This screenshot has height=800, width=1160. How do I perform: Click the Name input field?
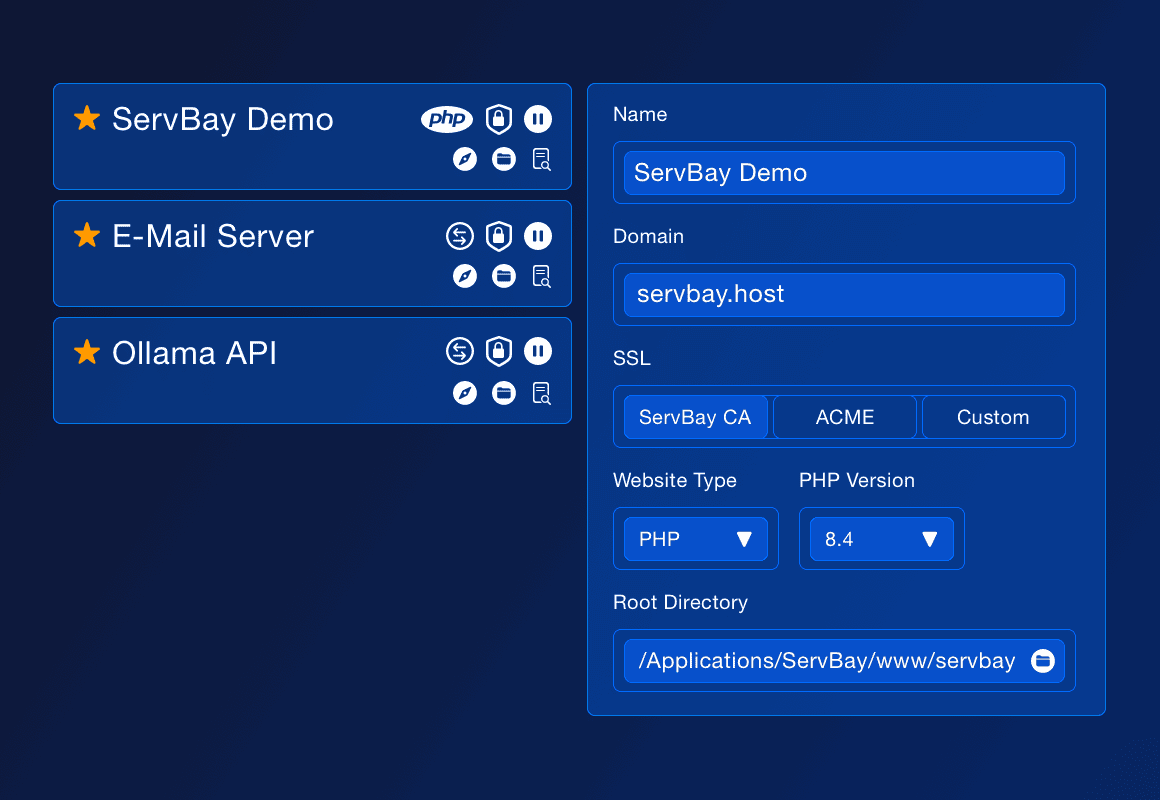[844, 172]
